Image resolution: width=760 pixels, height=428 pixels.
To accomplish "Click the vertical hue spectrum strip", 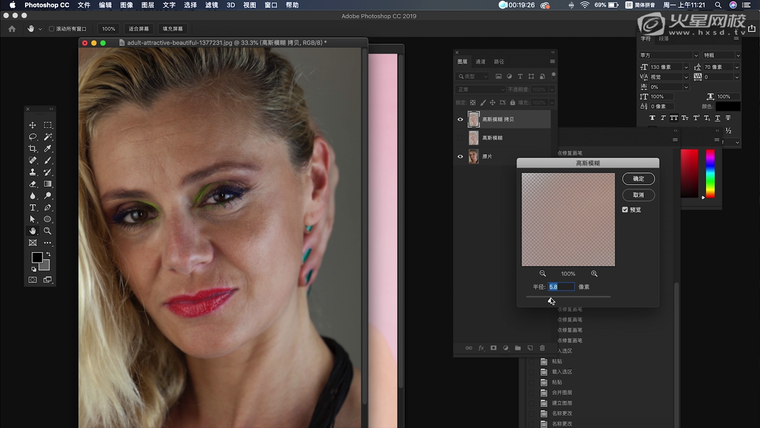I will [x=710, y=174].
